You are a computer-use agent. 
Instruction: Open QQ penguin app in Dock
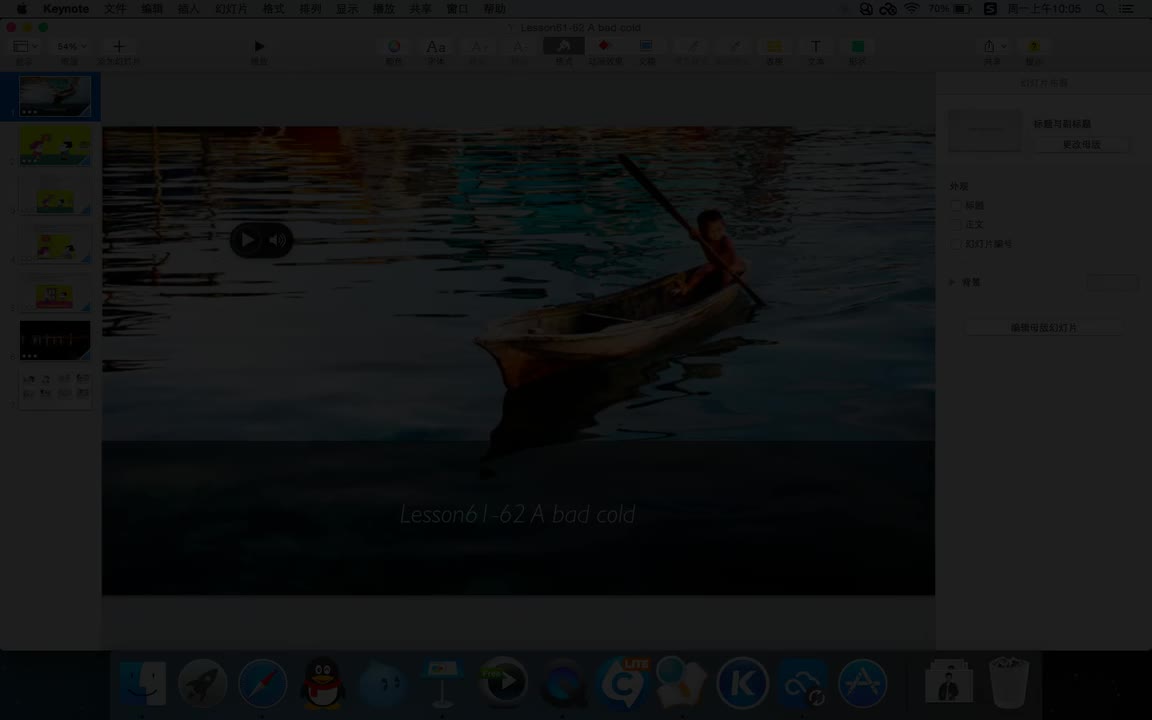coord(323,683)
